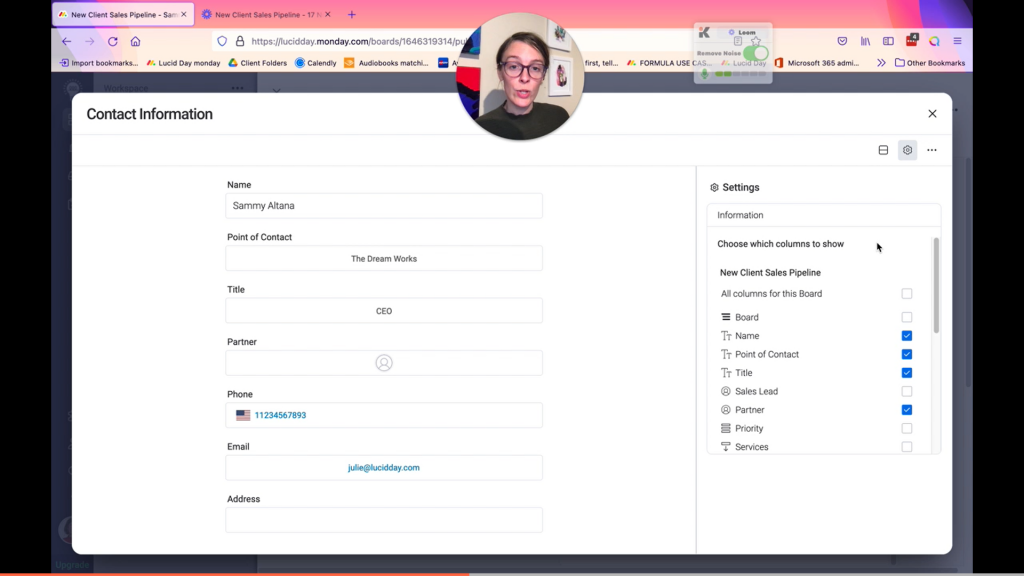Screen dimensions: 1024x576
Task: Open the three-dots more options menu
Action: tap(932, 150)
